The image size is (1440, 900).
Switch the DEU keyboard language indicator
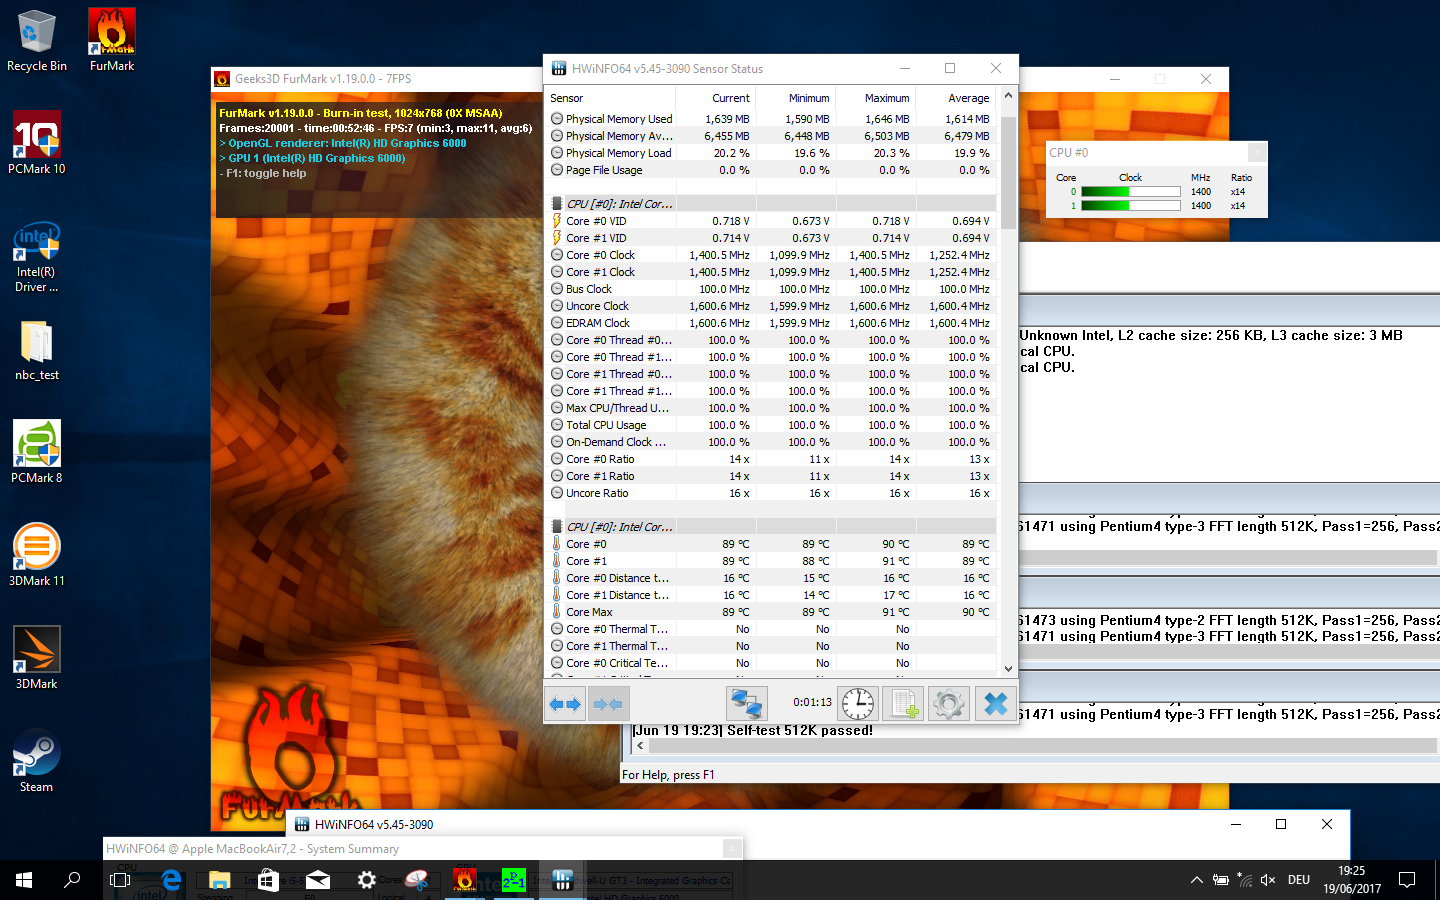click(x=1299, y=880)
